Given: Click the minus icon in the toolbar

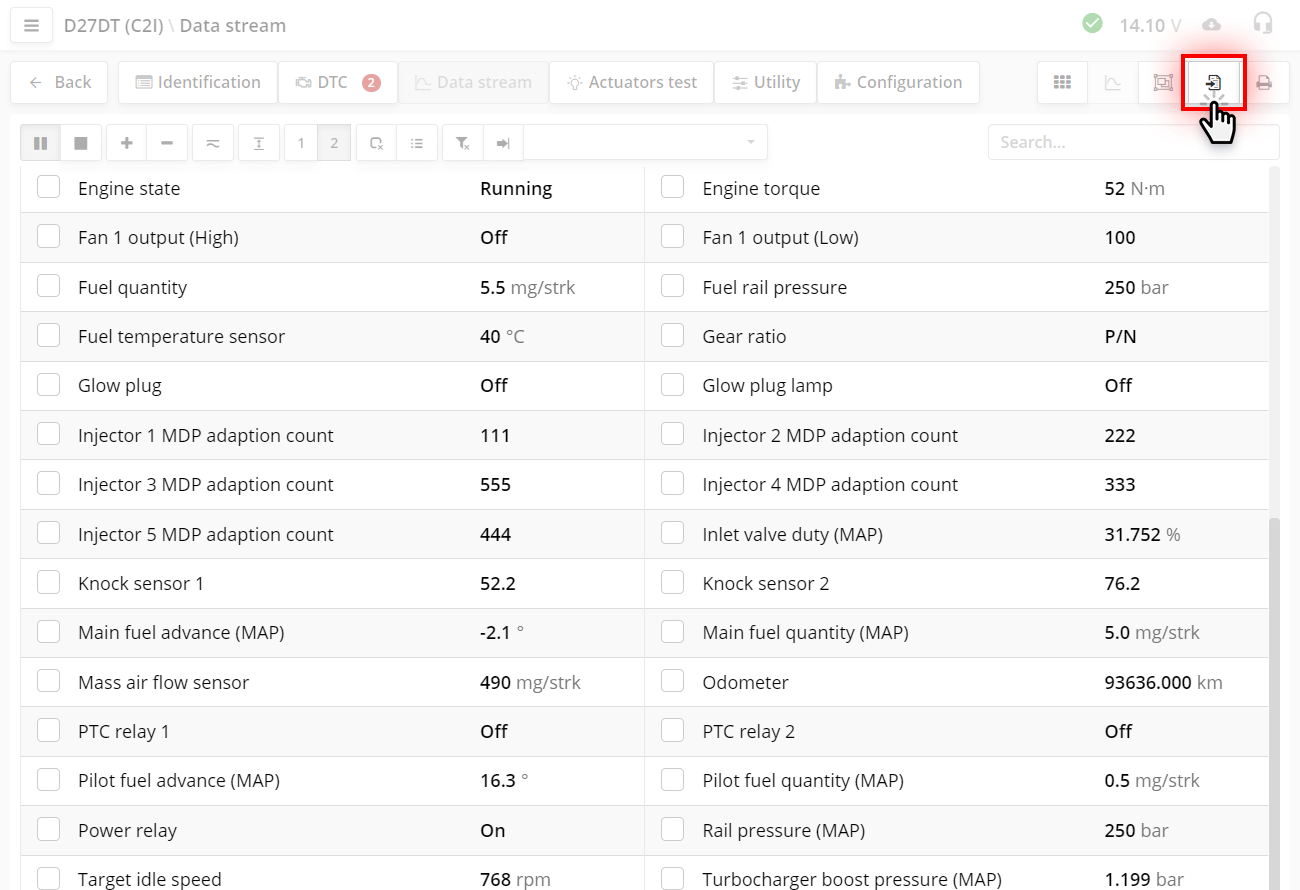Looking at the screenshot, I should point(167,143).
